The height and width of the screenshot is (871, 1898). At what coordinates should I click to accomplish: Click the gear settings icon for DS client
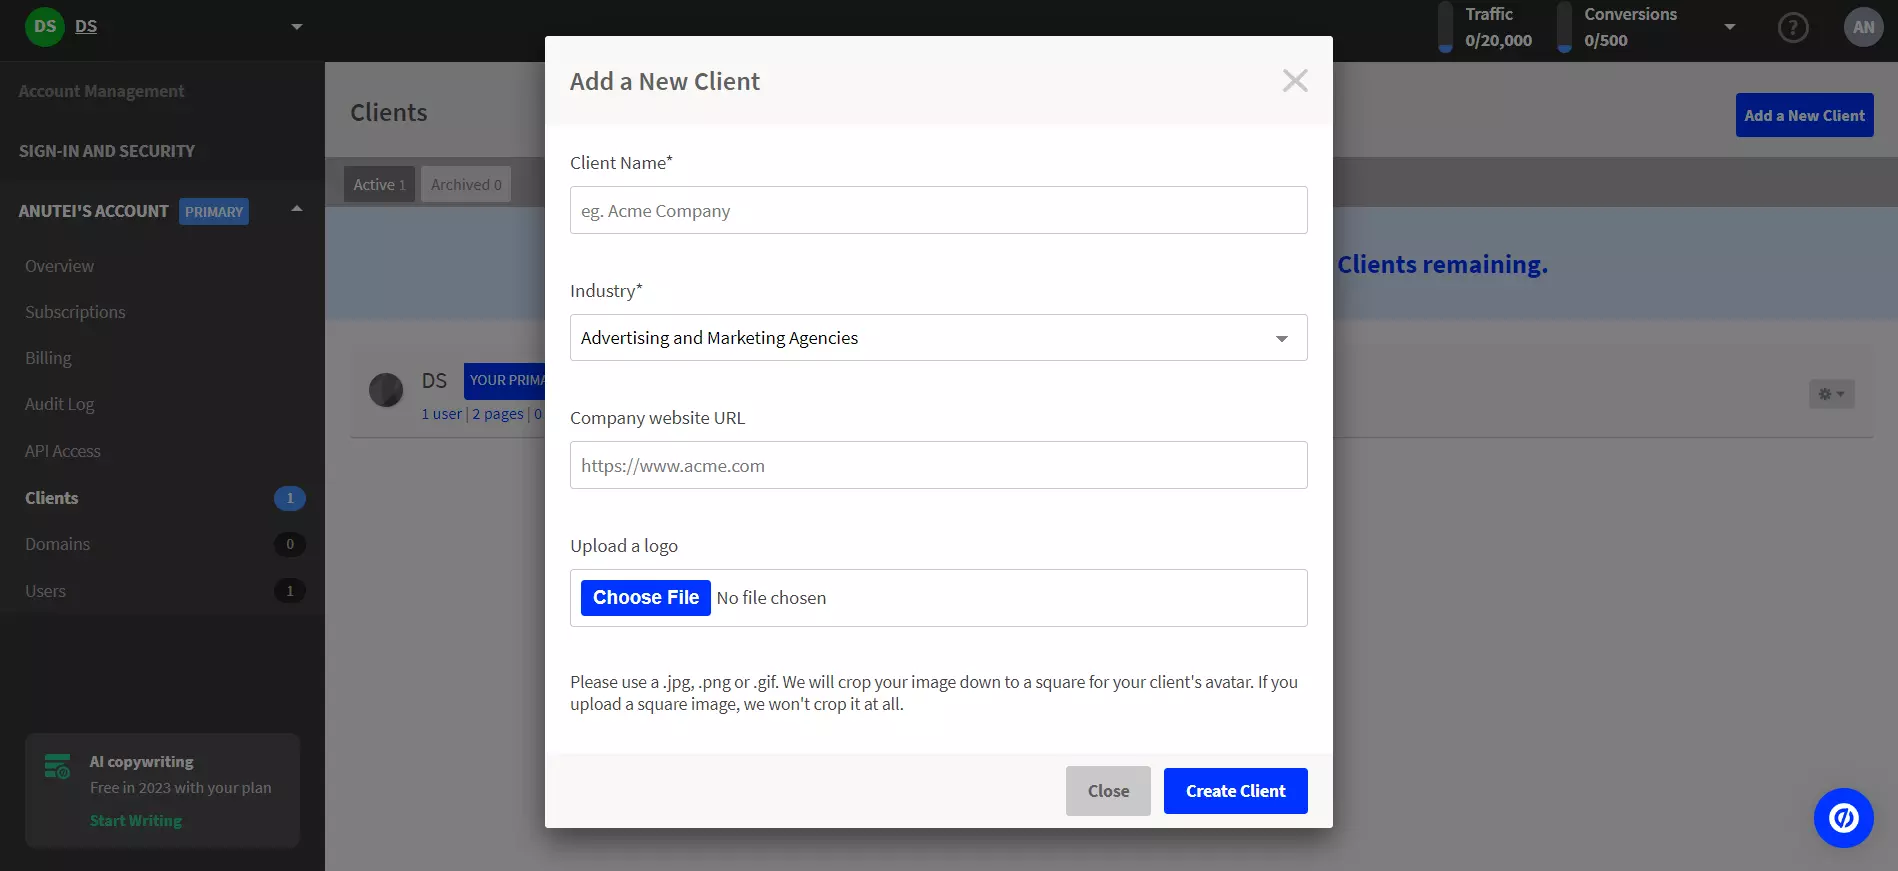1831,394
